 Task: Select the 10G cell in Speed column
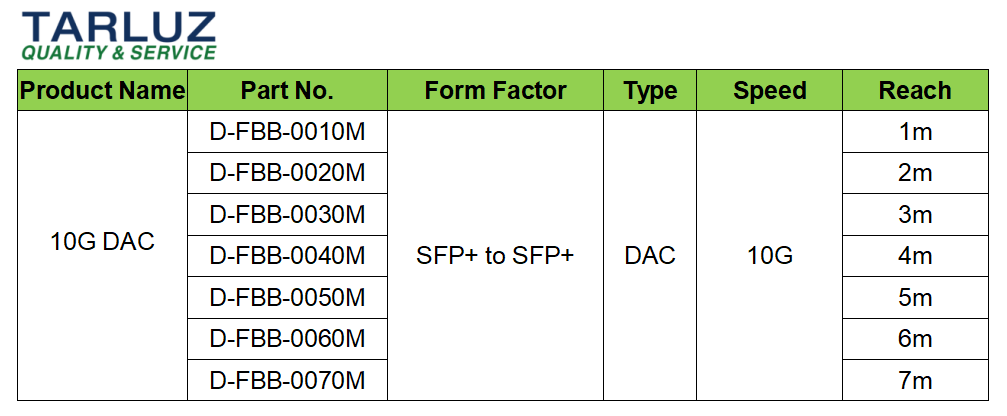(769, 256)
